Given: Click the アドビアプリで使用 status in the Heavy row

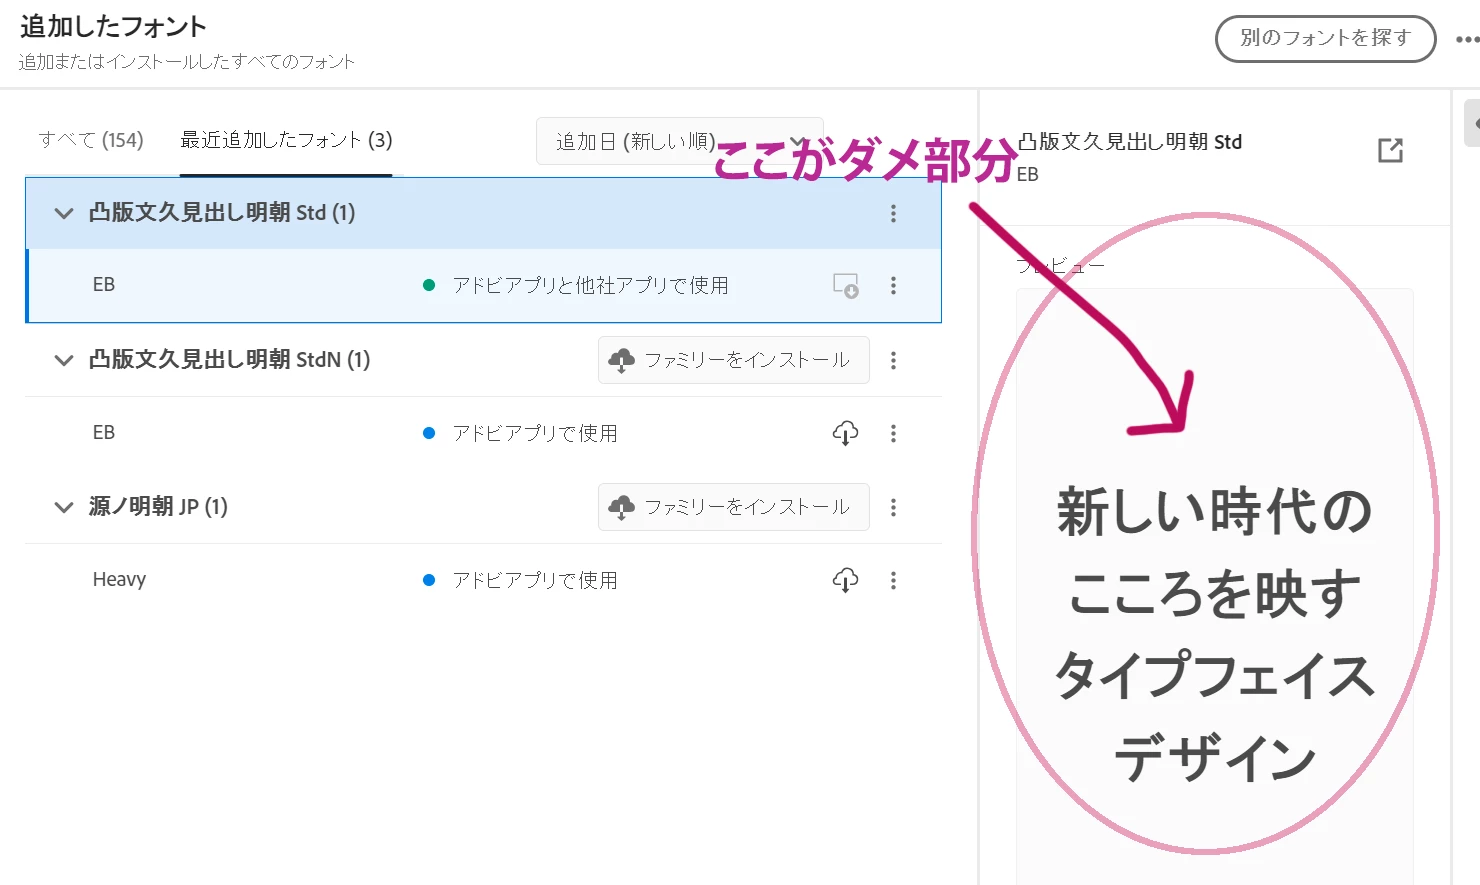Looking at the screenshot, I should (535, 580).
